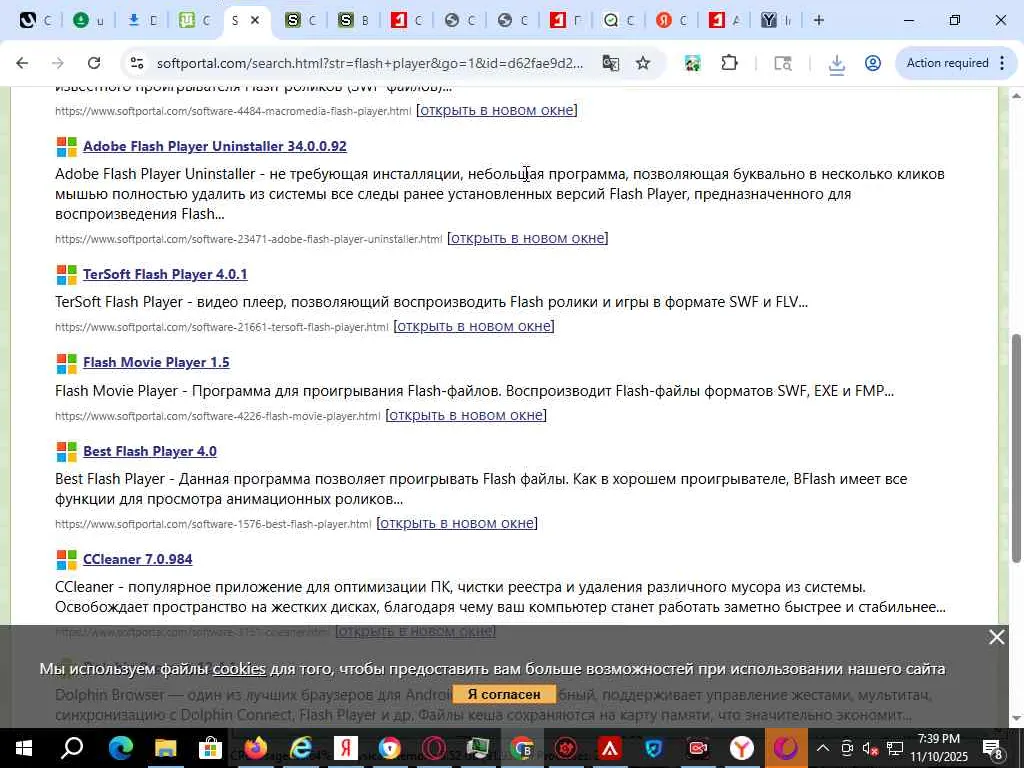Click scrollbar up arrow
This screenshot has height=768, width=1024.
coord(1016,95)
